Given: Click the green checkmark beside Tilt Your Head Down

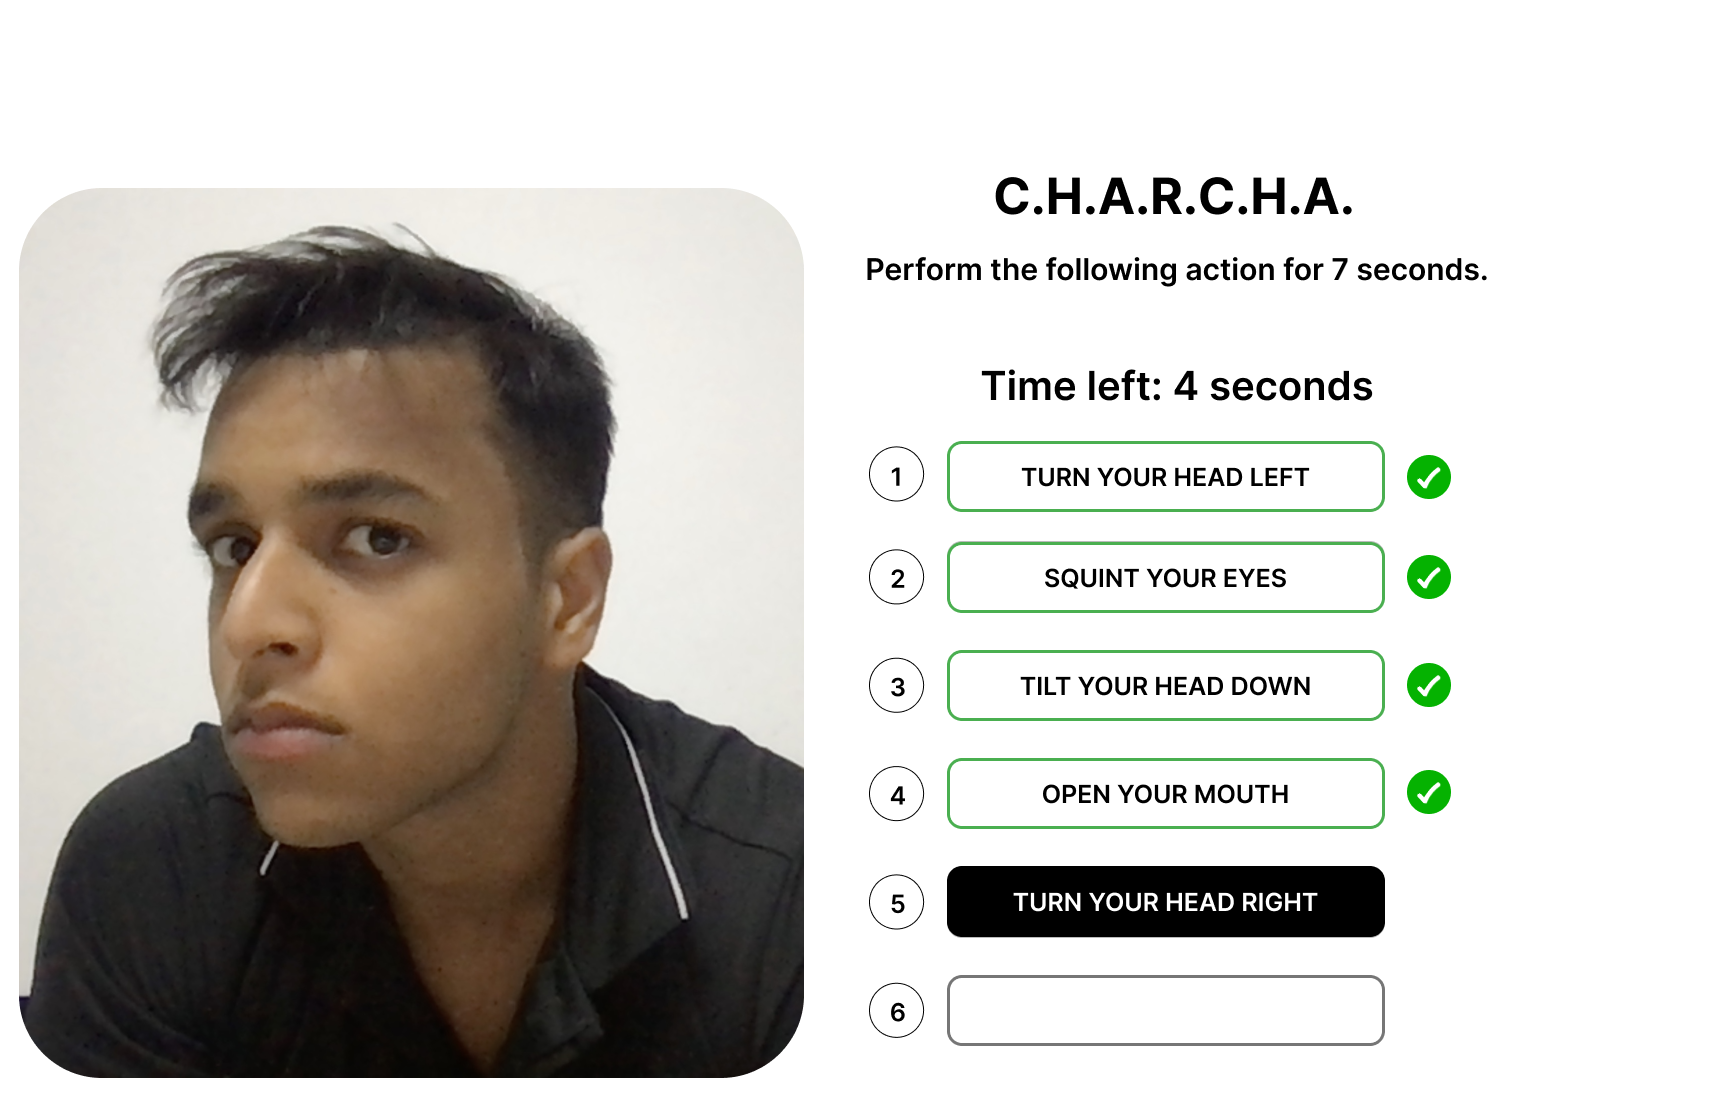Looking at the screenshot, I should [x=1428, y=685].
